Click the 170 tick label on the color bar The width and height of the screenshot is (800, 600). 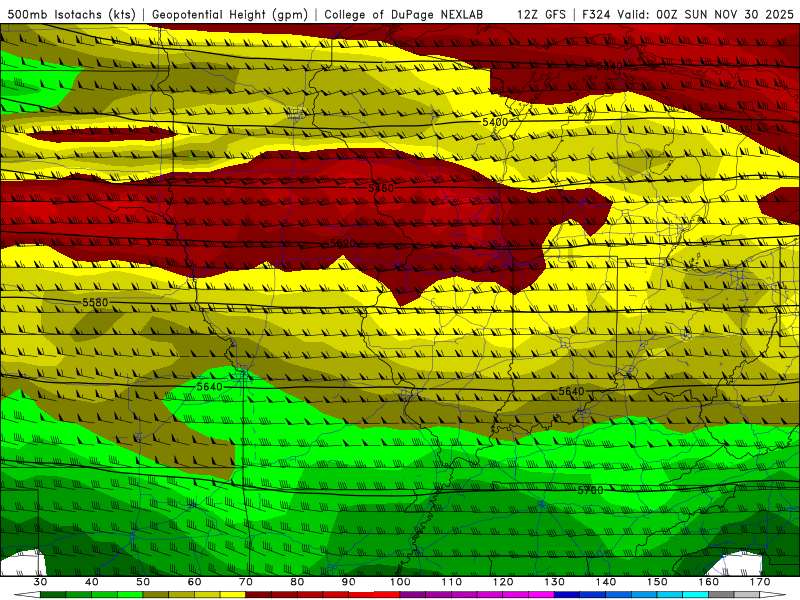760,582
